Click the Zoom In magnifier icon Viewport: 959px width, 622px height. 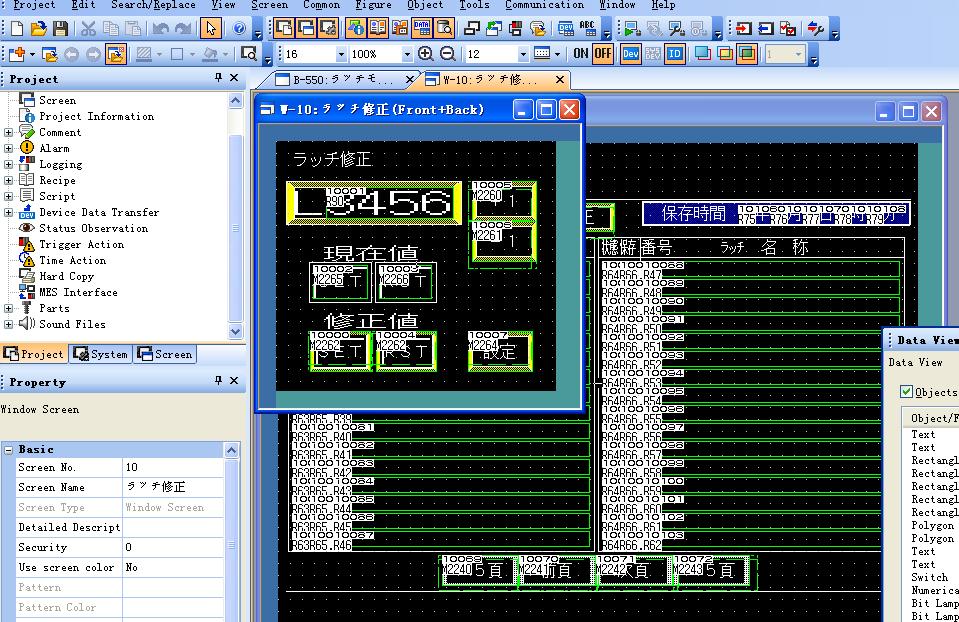[x=426, y=54]
